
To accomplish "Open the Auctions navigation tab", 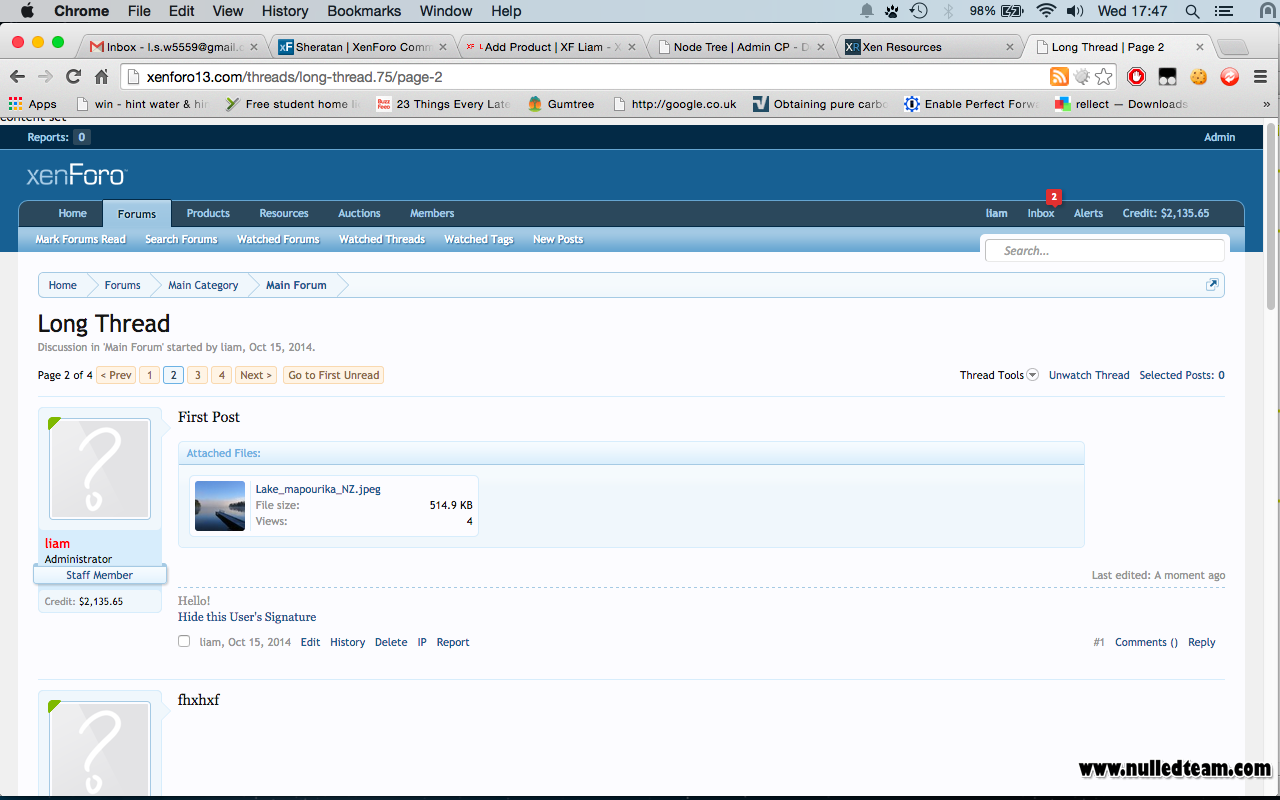I will pyautogui.click(x=359, y=213).
